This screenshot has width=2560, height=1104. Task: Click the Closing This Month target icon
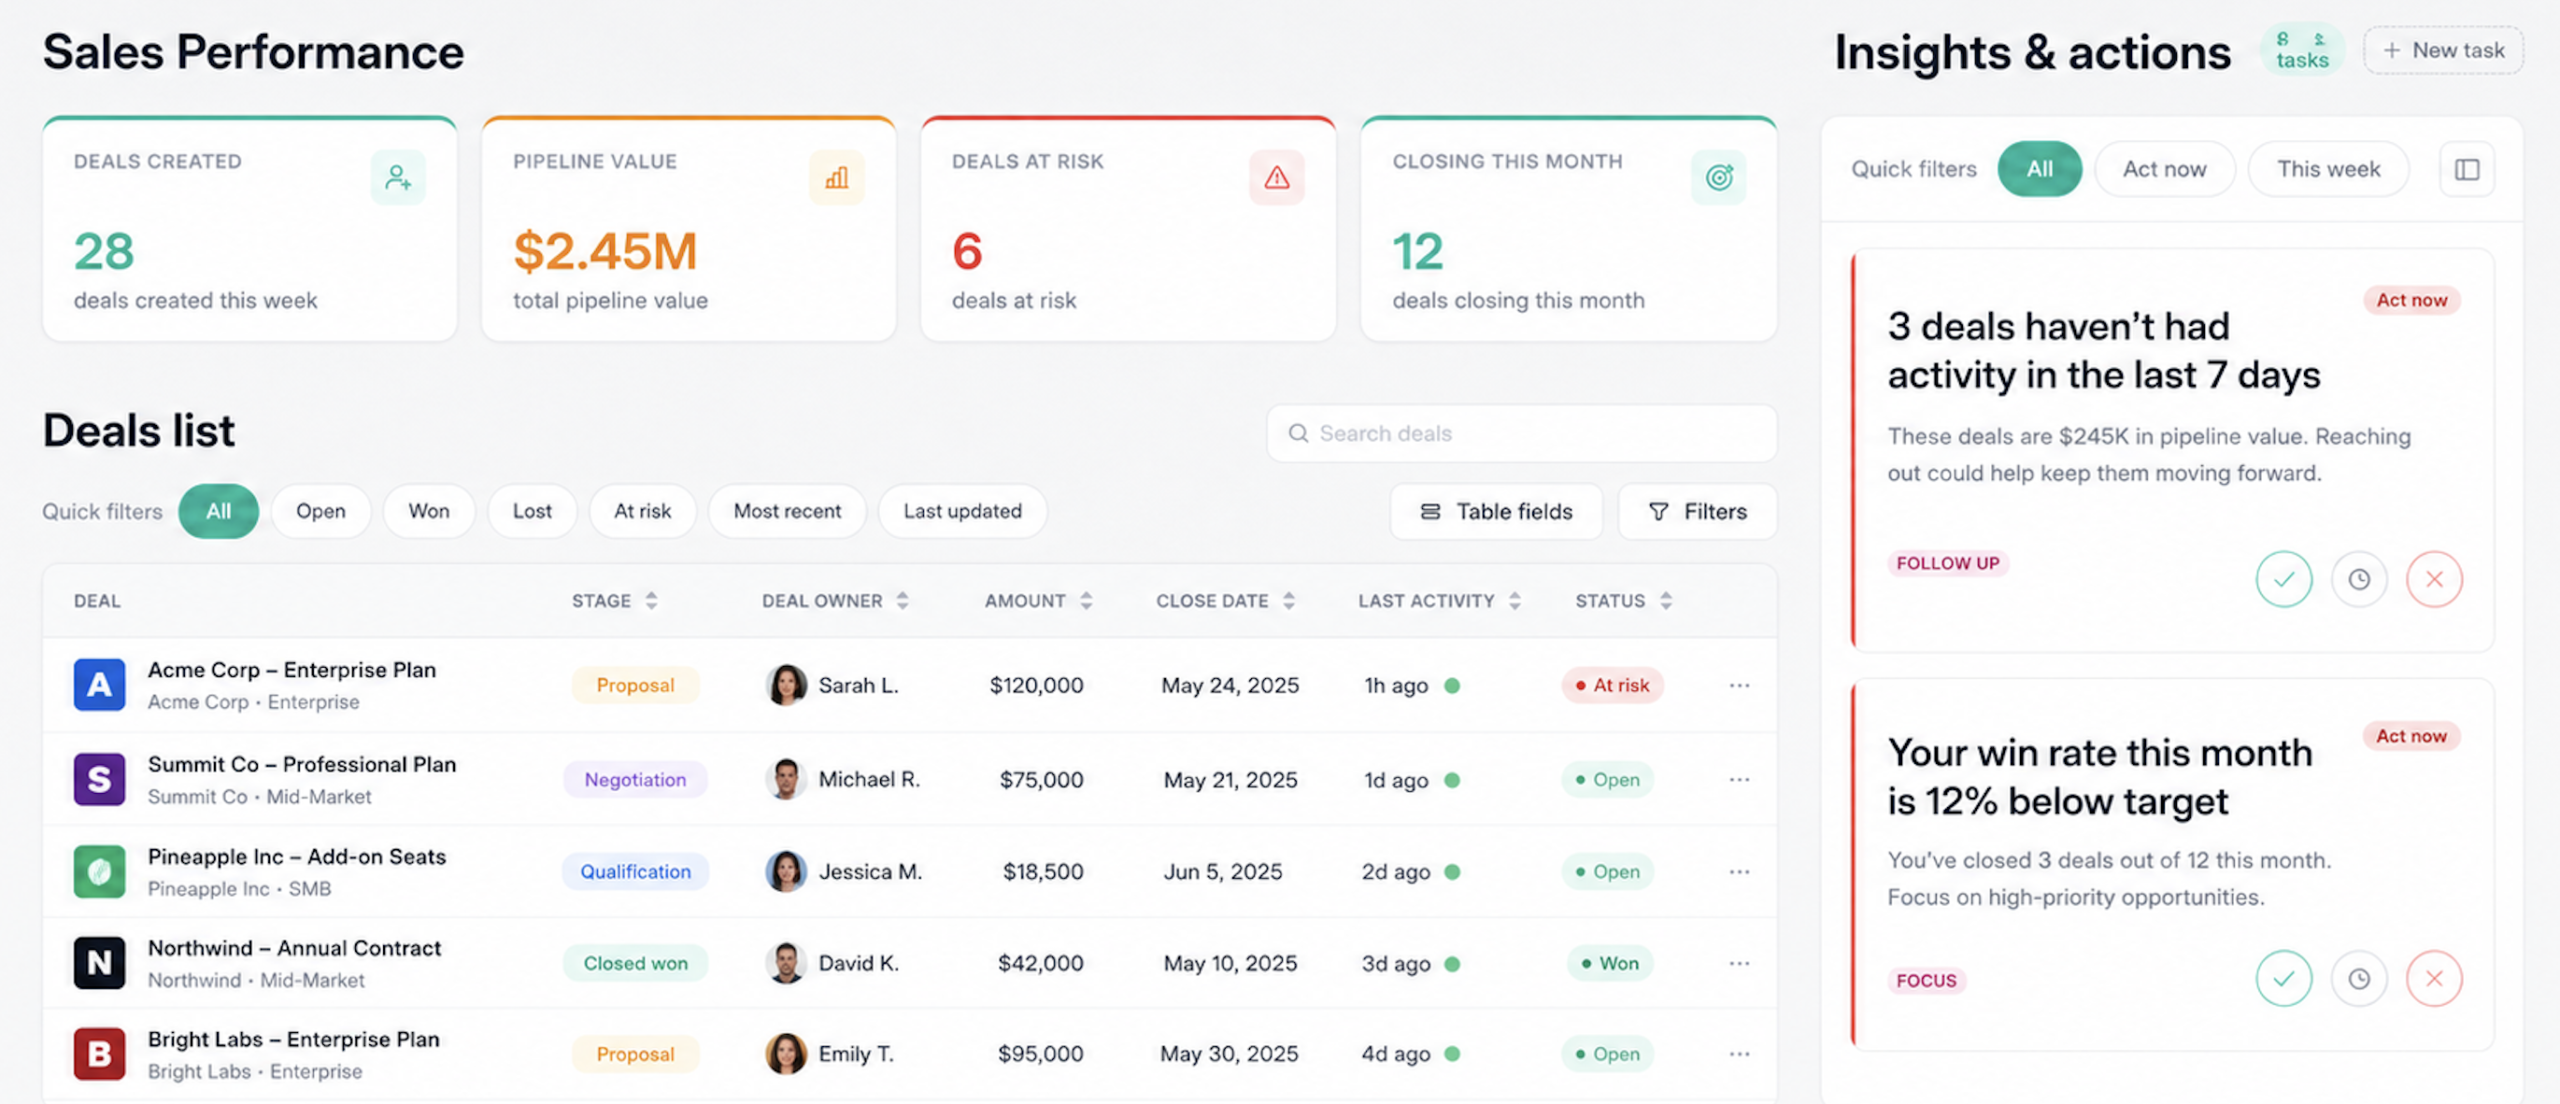pyautogui.click(x=1719, y=178)
